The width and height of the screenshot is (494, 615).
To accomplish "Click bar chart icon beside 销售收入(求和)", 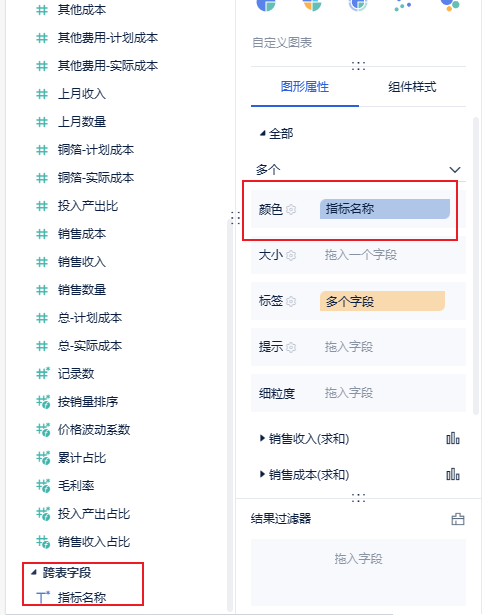I will coord(453,439).
